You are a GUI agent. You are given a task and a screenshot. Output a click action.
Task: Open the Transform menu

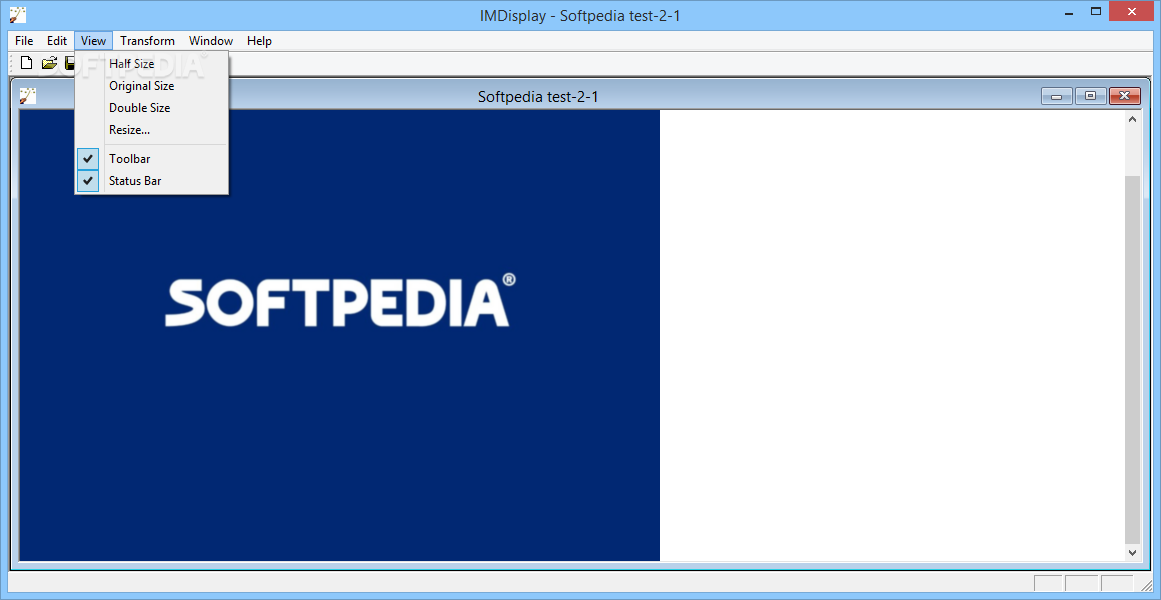[147, 41]
